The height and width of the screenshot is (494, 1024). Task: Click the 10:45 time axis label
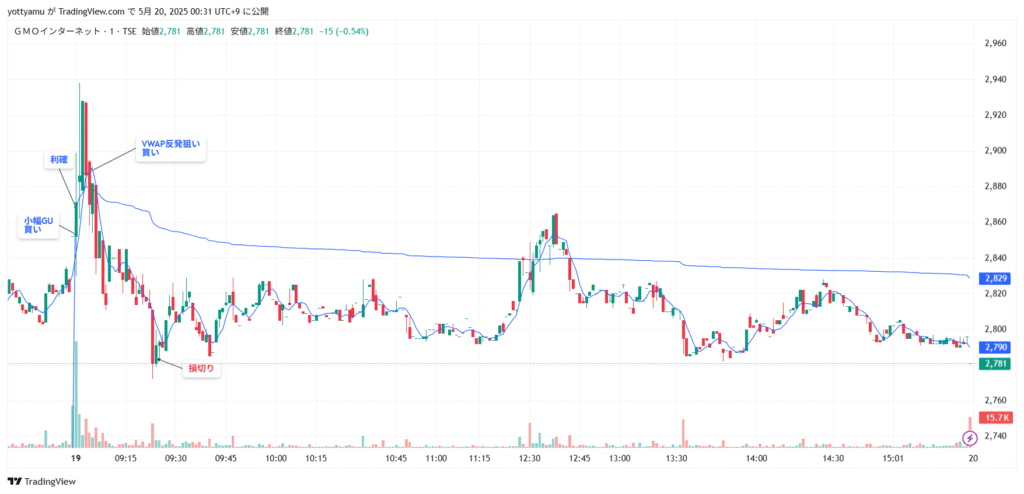pos(396,459)
